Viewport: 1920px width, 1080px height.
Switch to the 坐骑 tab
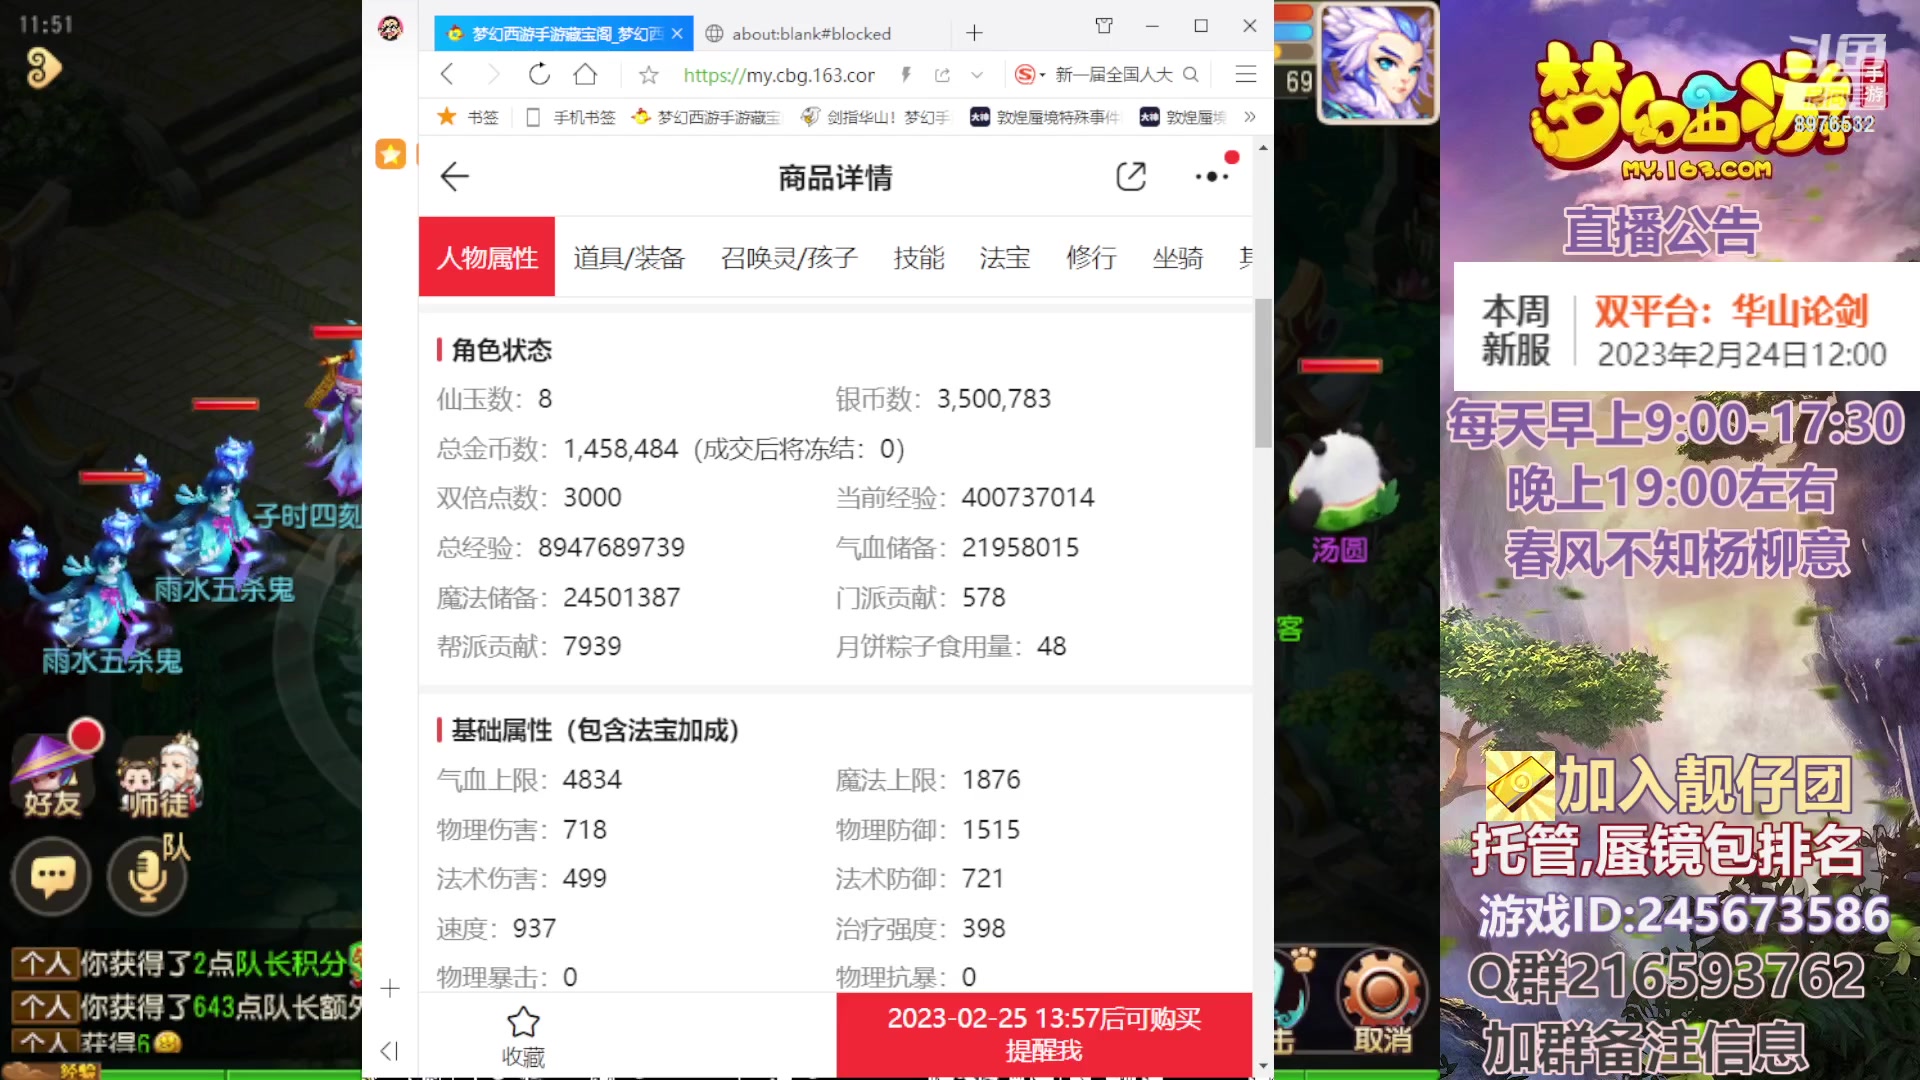1178,258
